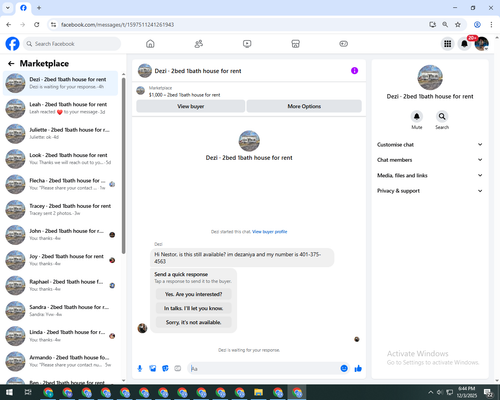The image size is (500, 400).
Task: Open the Windows Start button
Action: click(x=9, y=392)
